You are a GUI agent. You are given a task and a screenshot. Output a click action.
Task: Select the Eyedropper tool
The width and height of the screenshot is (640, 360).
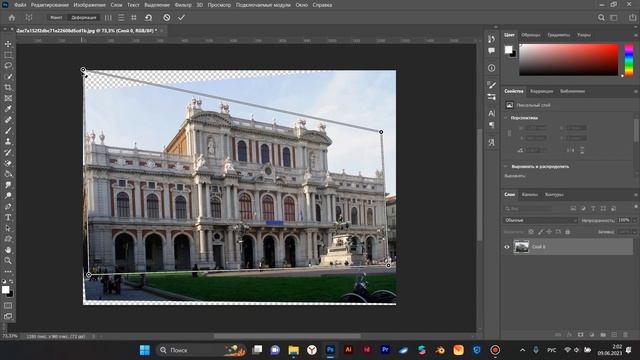pyautogui.click(x=8, y=109)
